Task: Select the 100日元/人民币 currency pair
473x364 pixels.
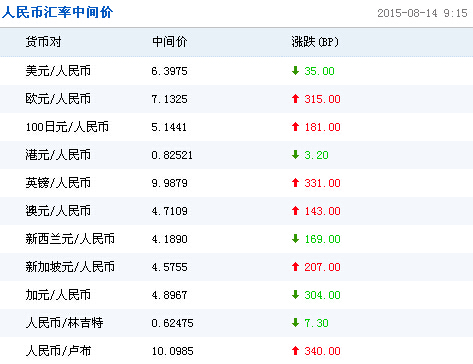Action: click(67, 127)
